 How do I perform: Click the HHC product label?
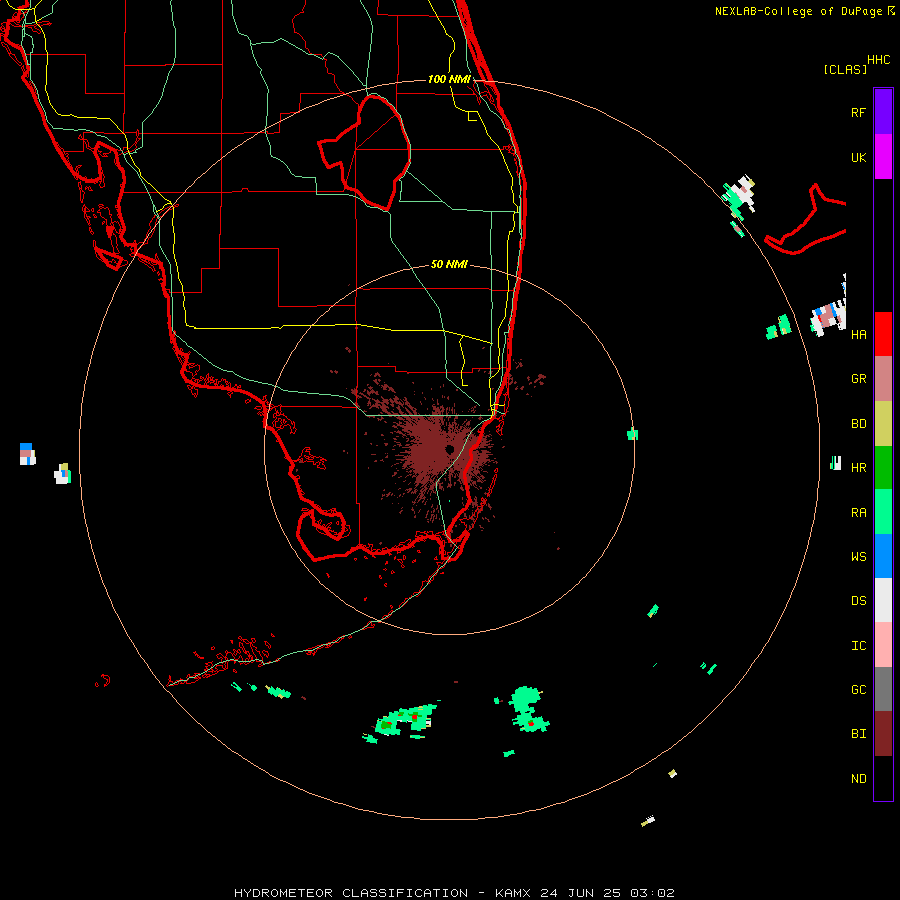878,60
